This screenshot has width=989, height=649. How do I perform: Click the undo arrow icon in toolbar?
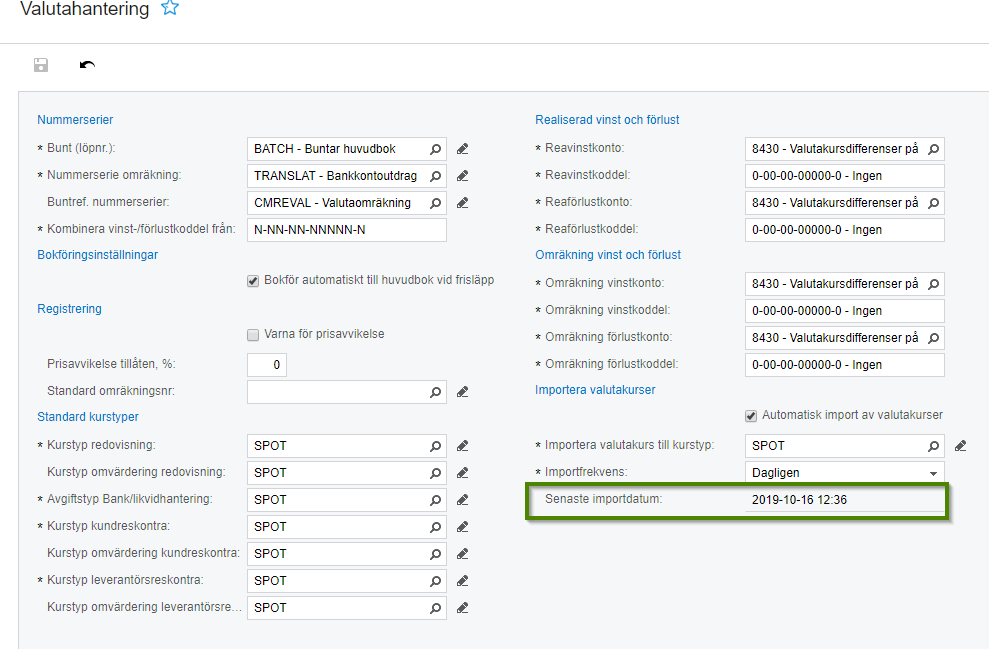point(87,66)
